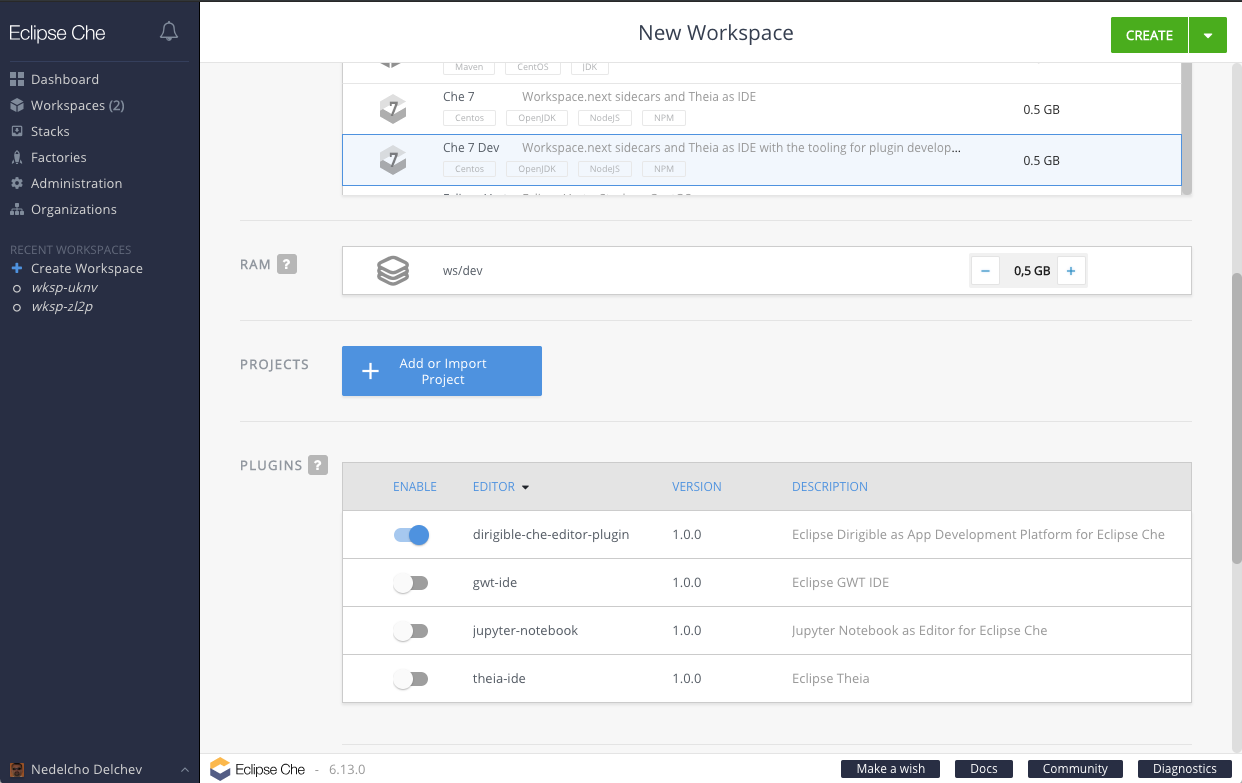Select the Che 7 stack row
The image size is (1242, 783).
pos(761,109)
